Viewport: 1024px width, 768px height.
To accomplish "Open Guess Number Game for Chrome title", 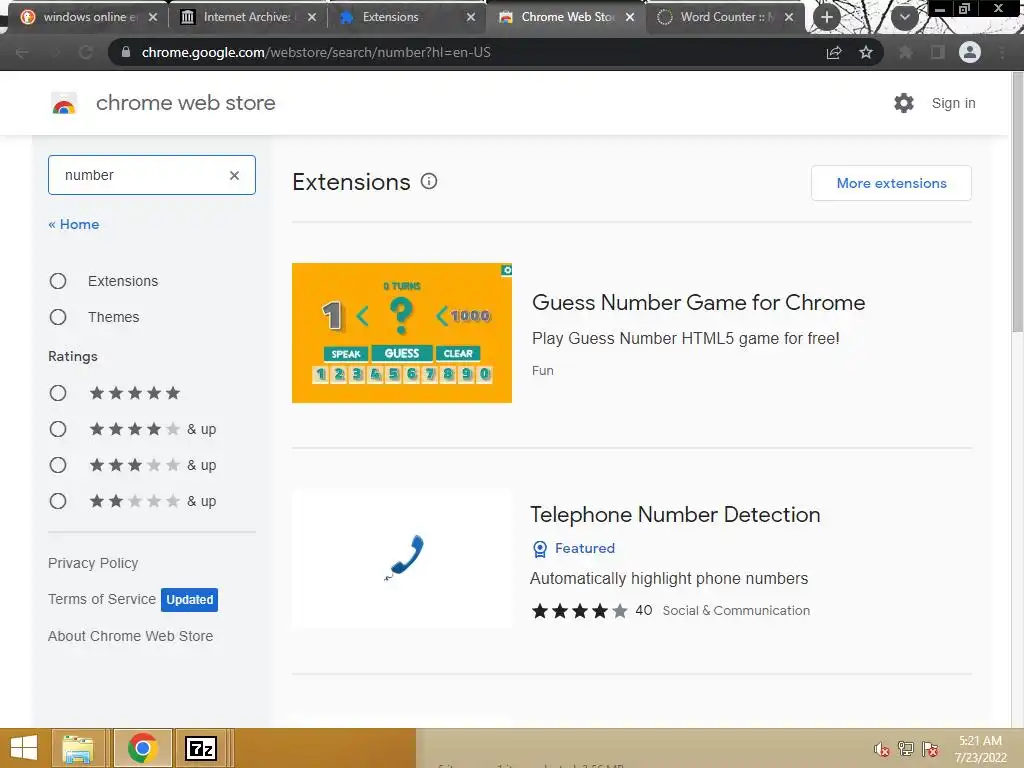I will [698, 302].
